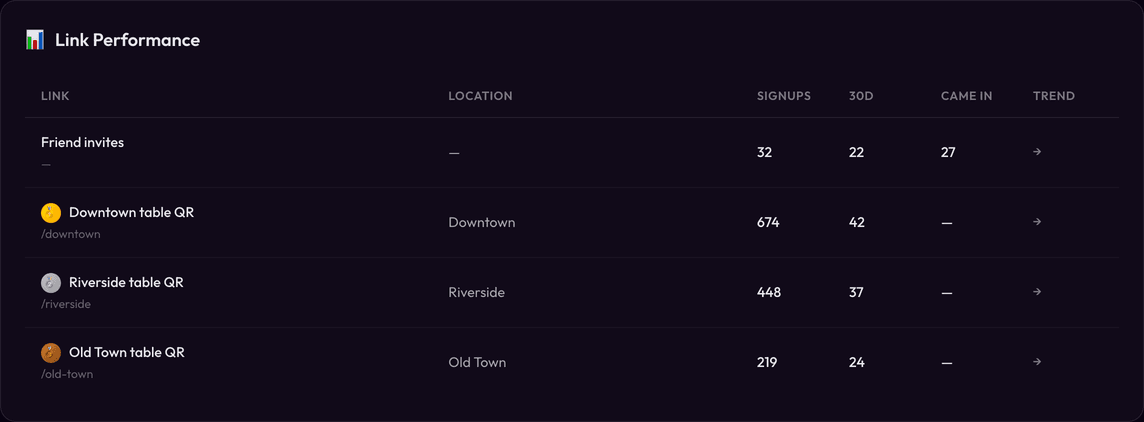Image resolution: width=1144 pixels, height=422 pixels.
Task: Click the CAME IN column header
Action: [966, 96]
